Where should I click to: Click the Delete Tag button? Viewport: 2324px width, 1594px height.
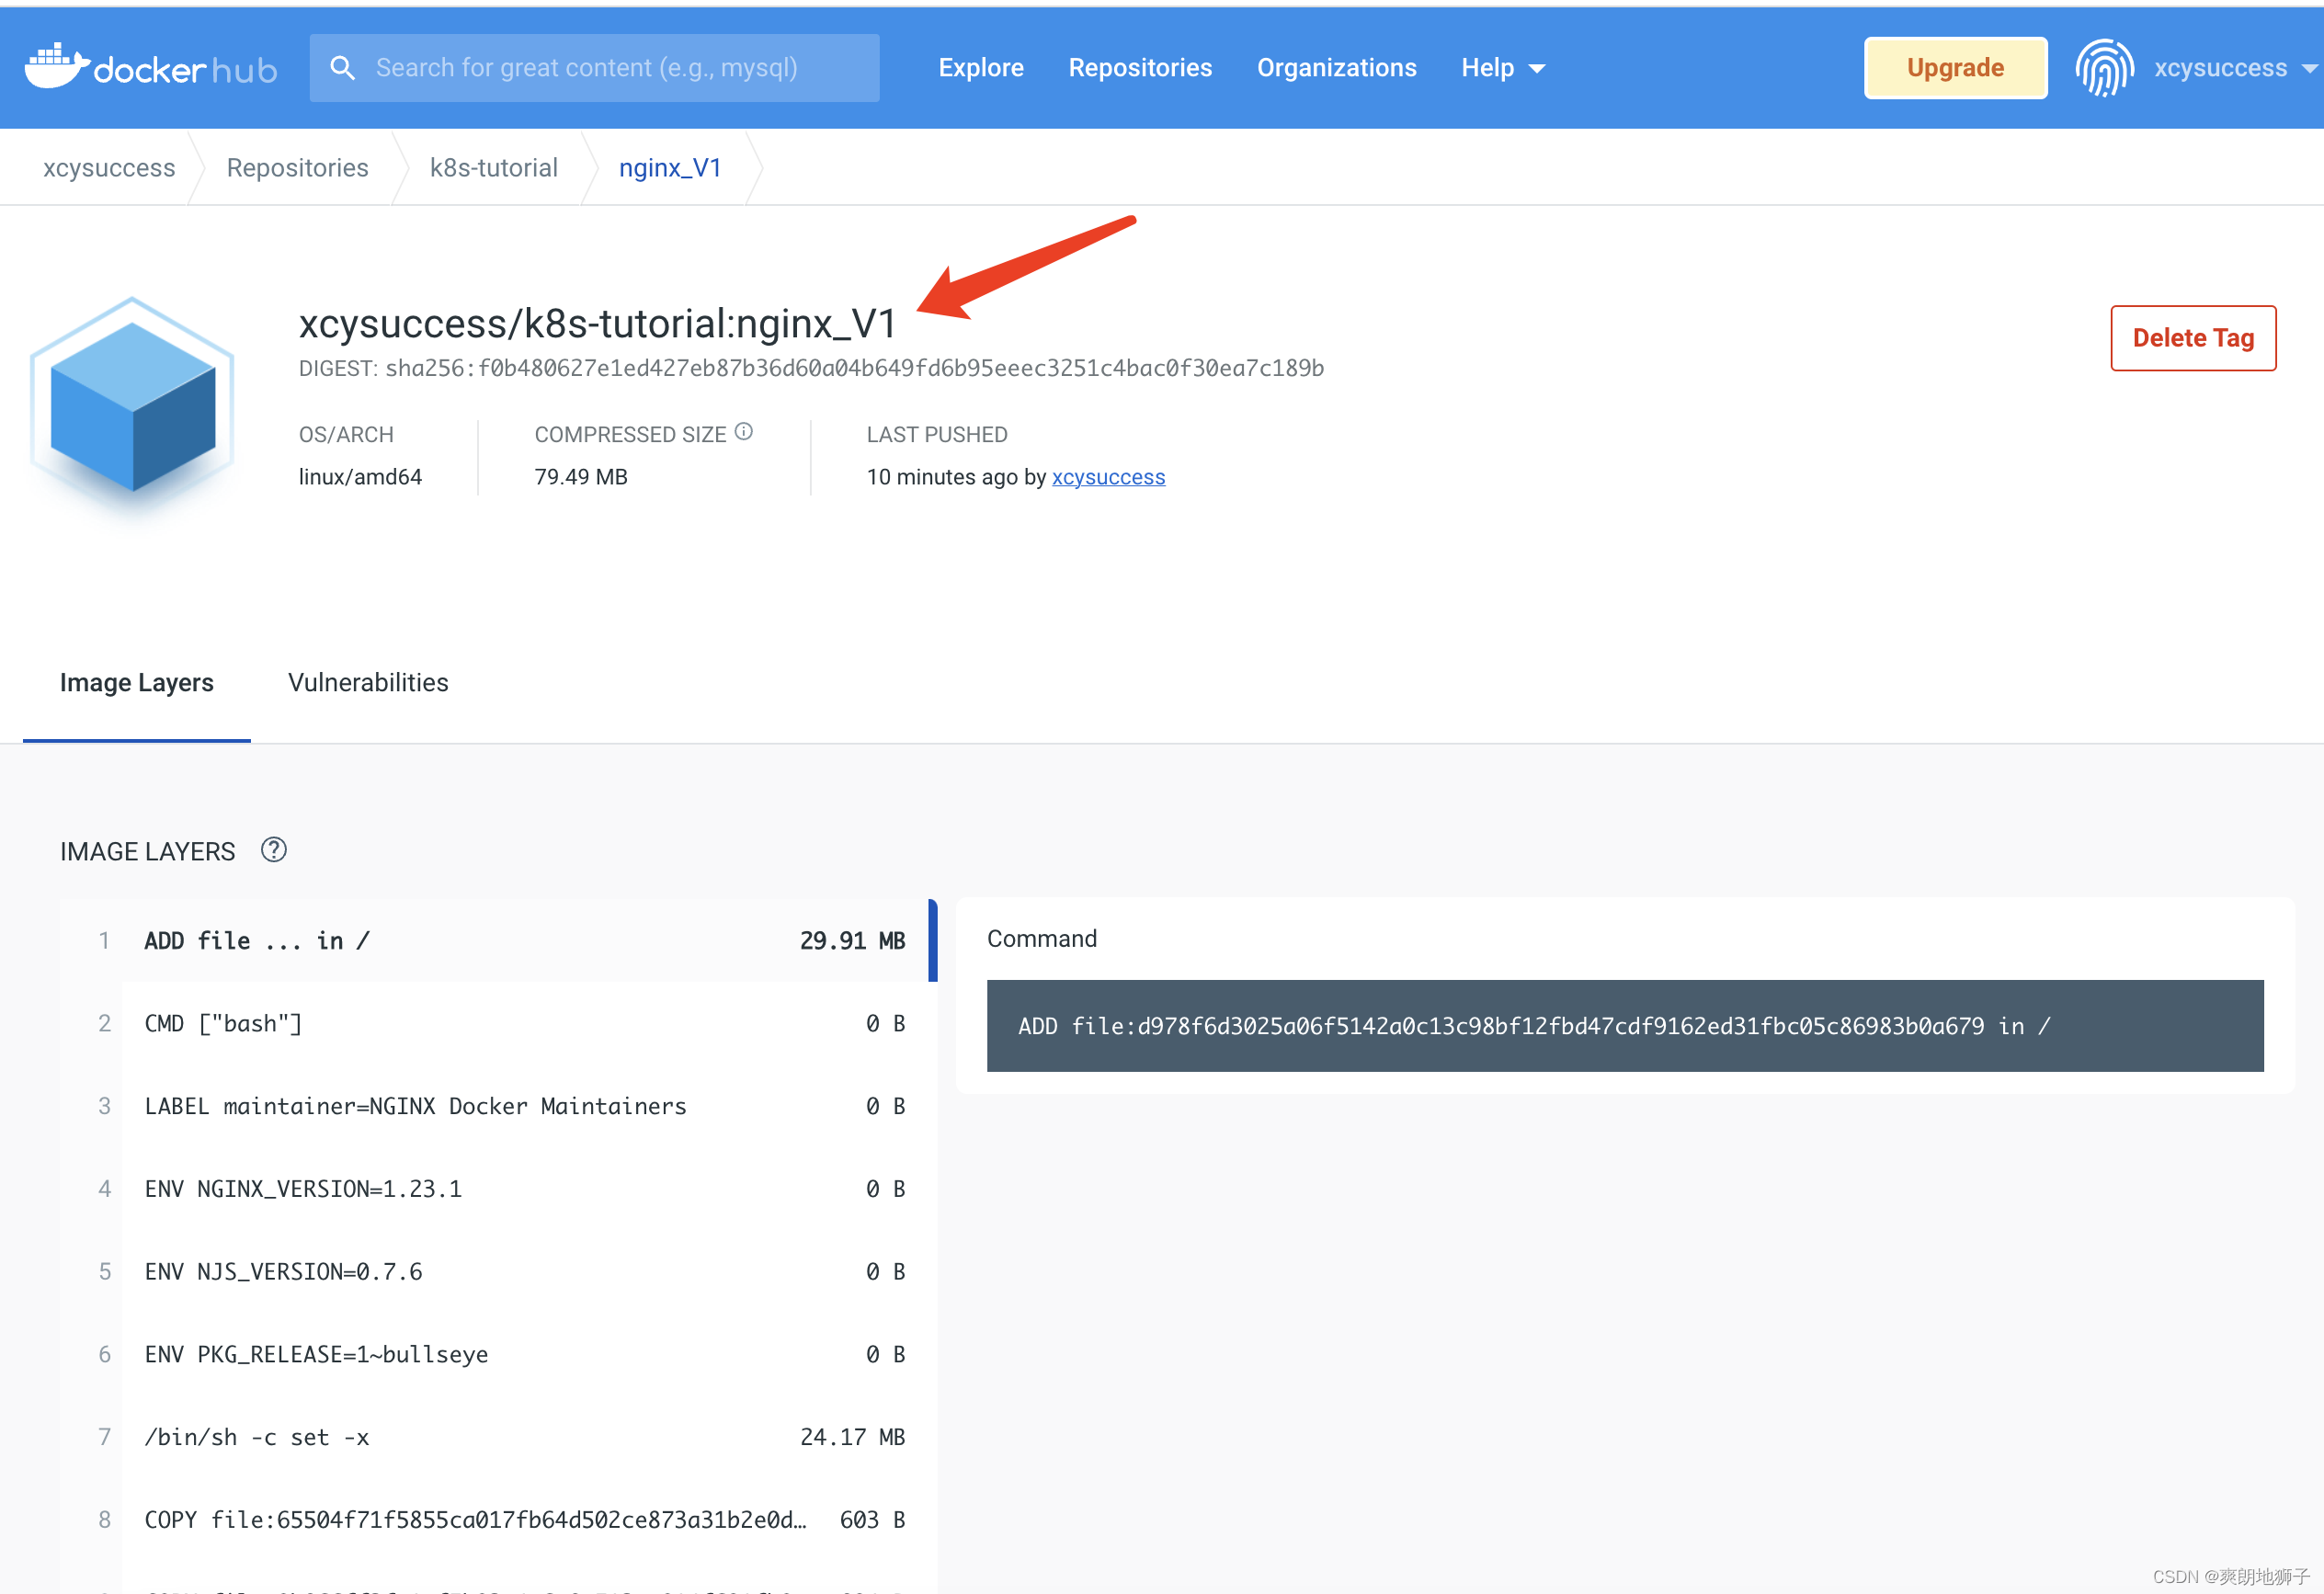pos(2190,332)
